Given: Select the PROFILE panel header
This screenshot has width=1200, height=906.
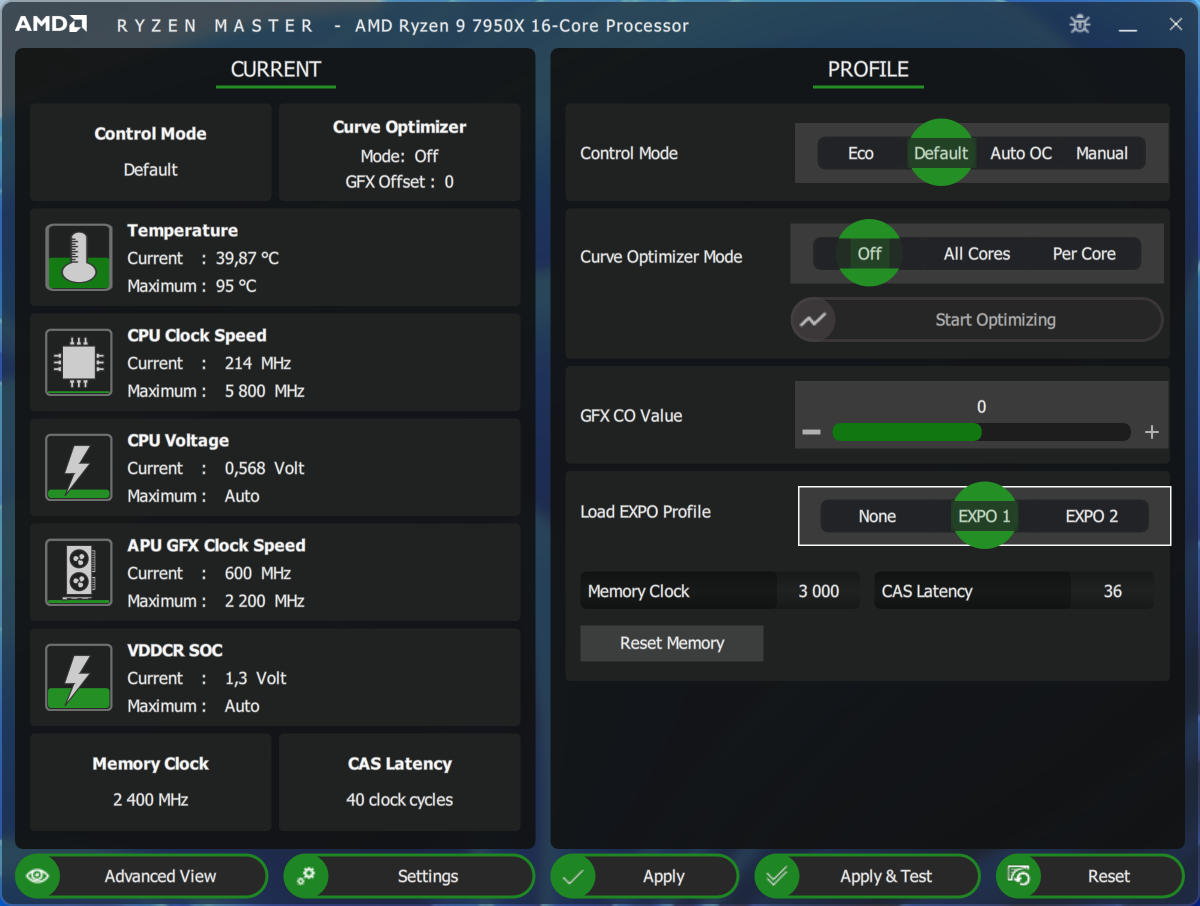Looking at the screenshot, I should click(x=868, y=69).
